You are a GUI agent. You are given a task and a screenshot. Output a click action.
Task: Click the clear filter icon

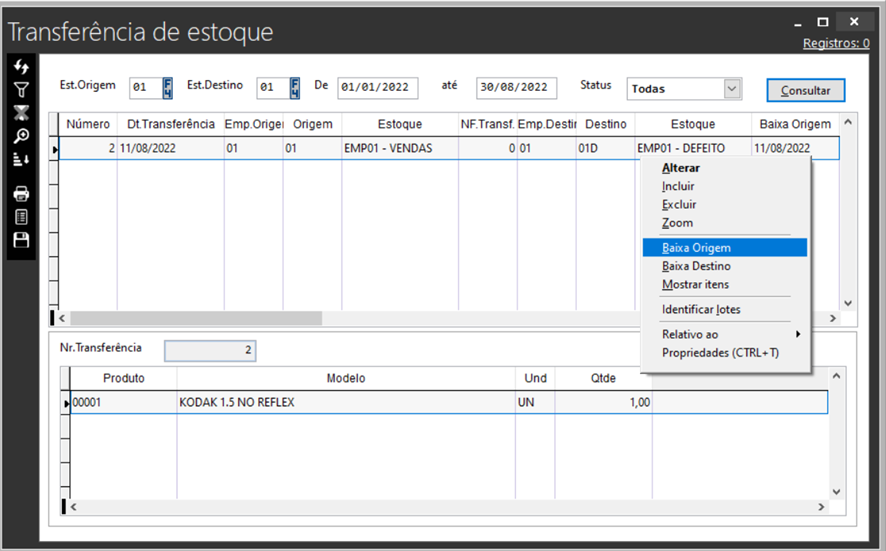[21, 113]
